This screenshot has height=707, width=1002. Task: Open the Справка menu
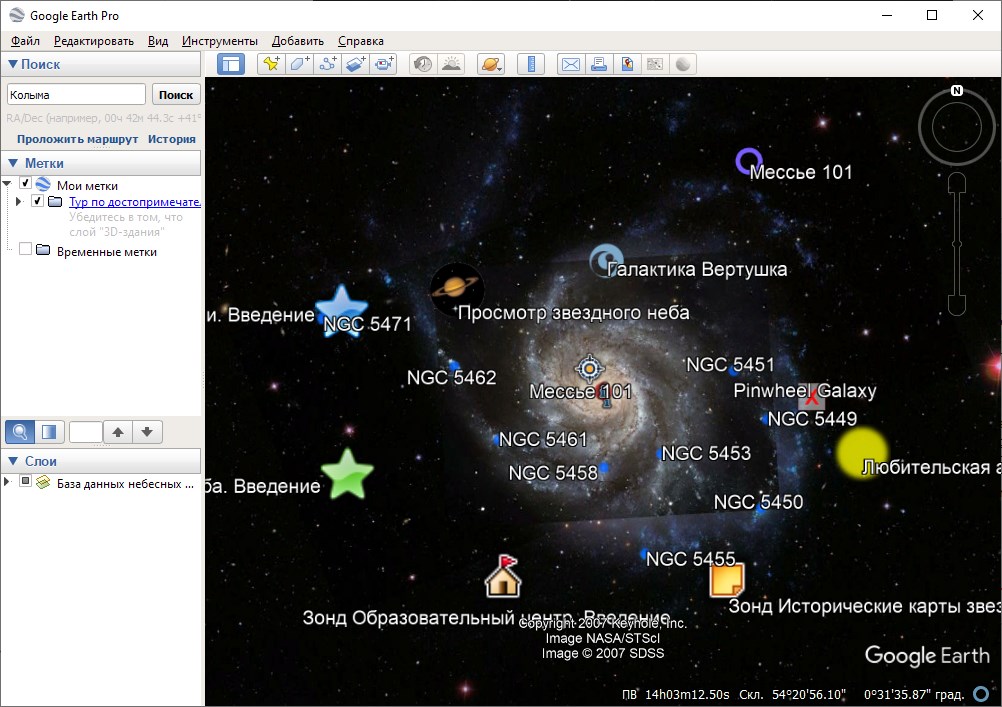[361, 41]
